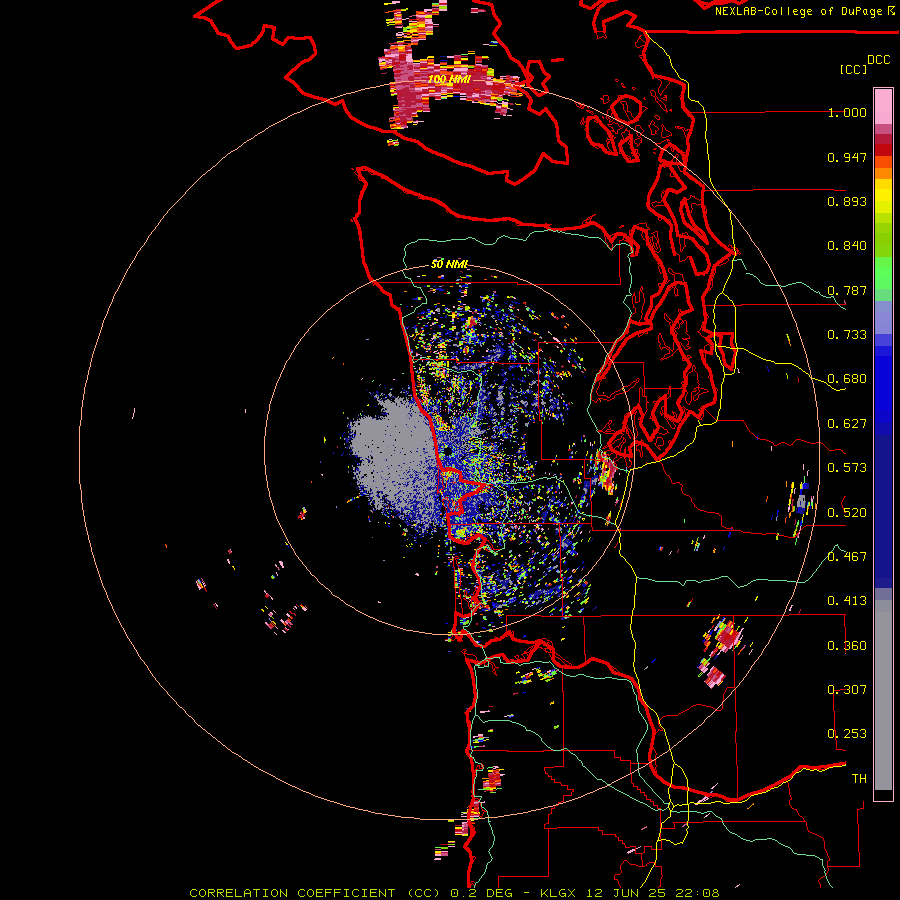This screenshot has height=900, width=900.
Task: Click the DCC label above the color bar
Action: click(878, 60)
